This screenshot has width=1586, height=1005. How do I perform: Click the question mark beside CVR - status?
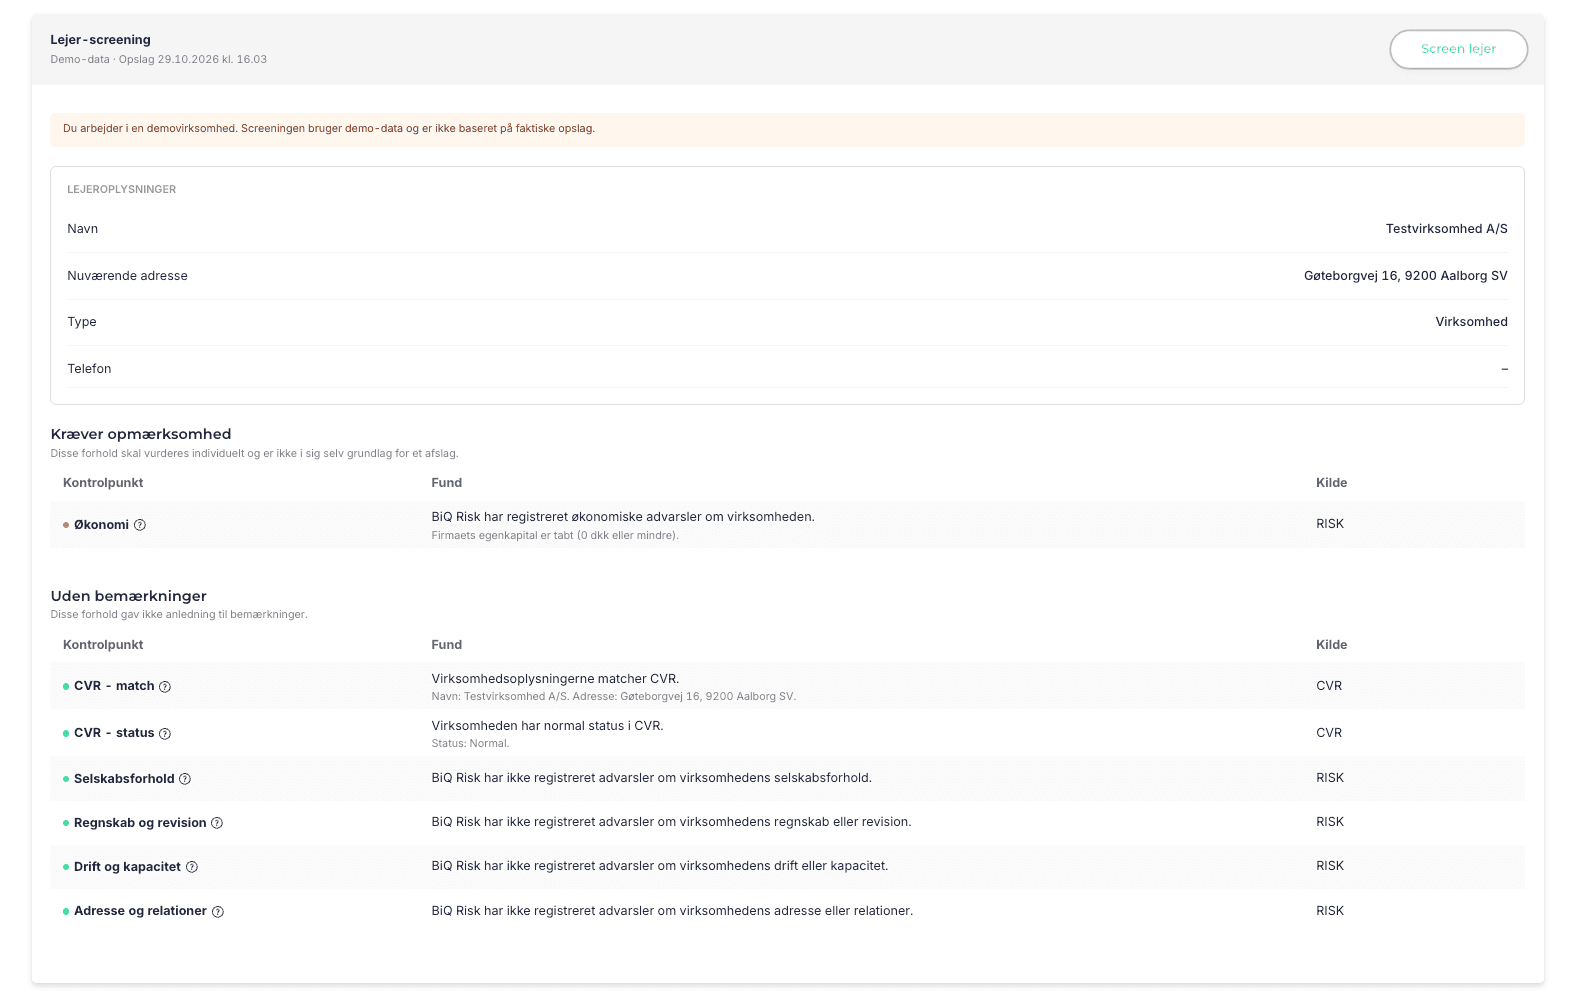165,734
